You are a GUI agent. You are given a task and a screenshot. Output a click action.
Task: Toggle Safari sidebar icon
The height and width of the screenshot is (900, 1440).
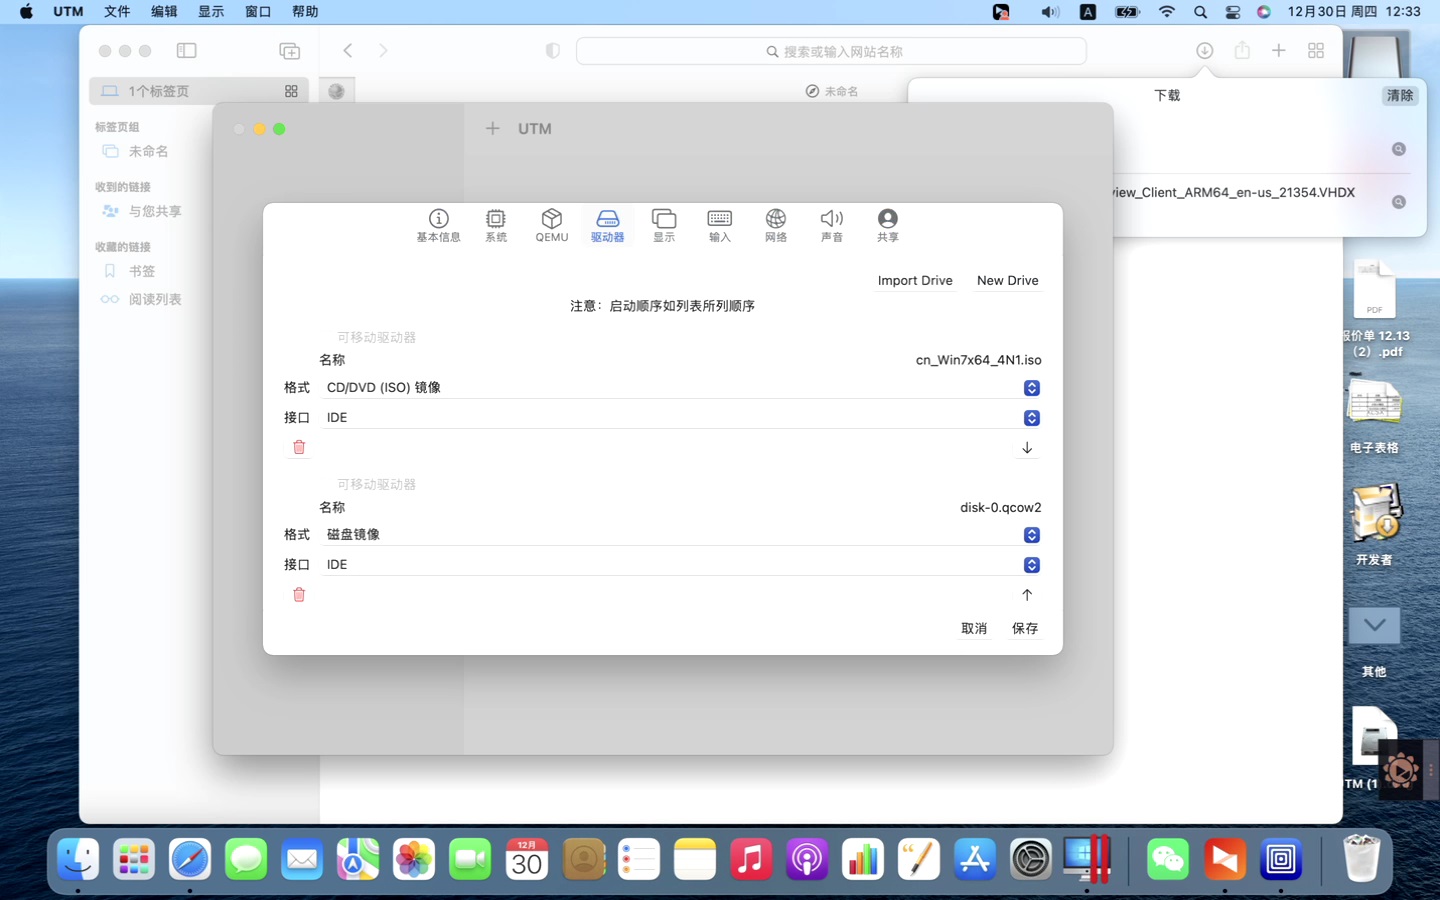187,50
